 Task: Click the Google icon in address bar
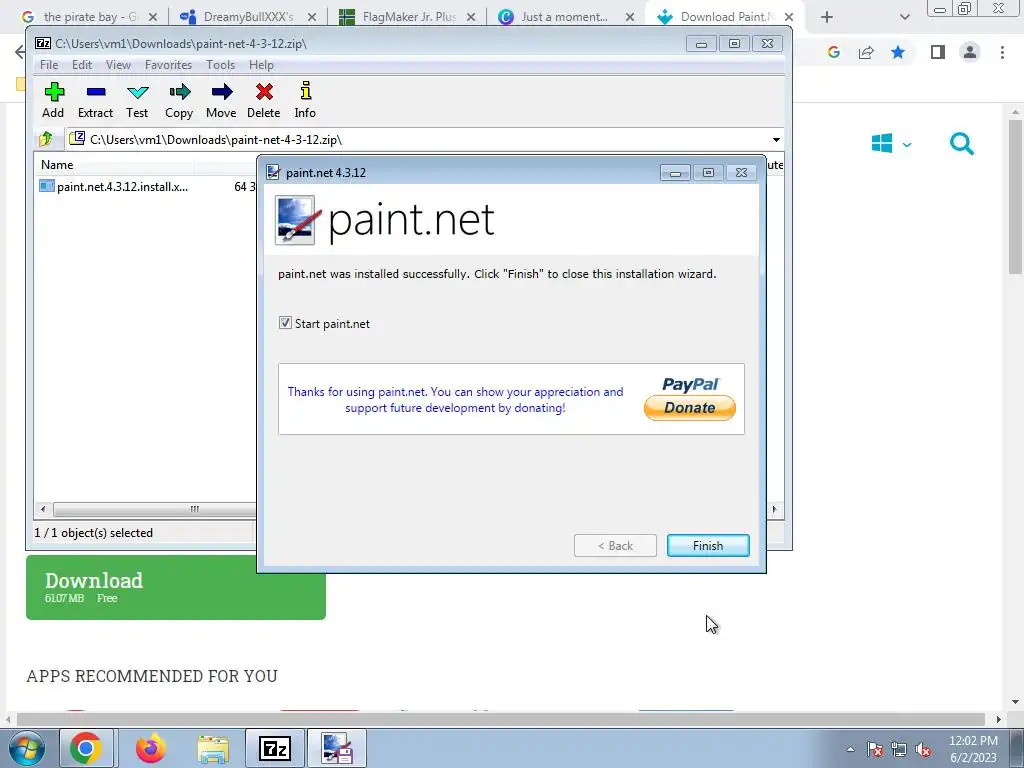click(834, 52)
